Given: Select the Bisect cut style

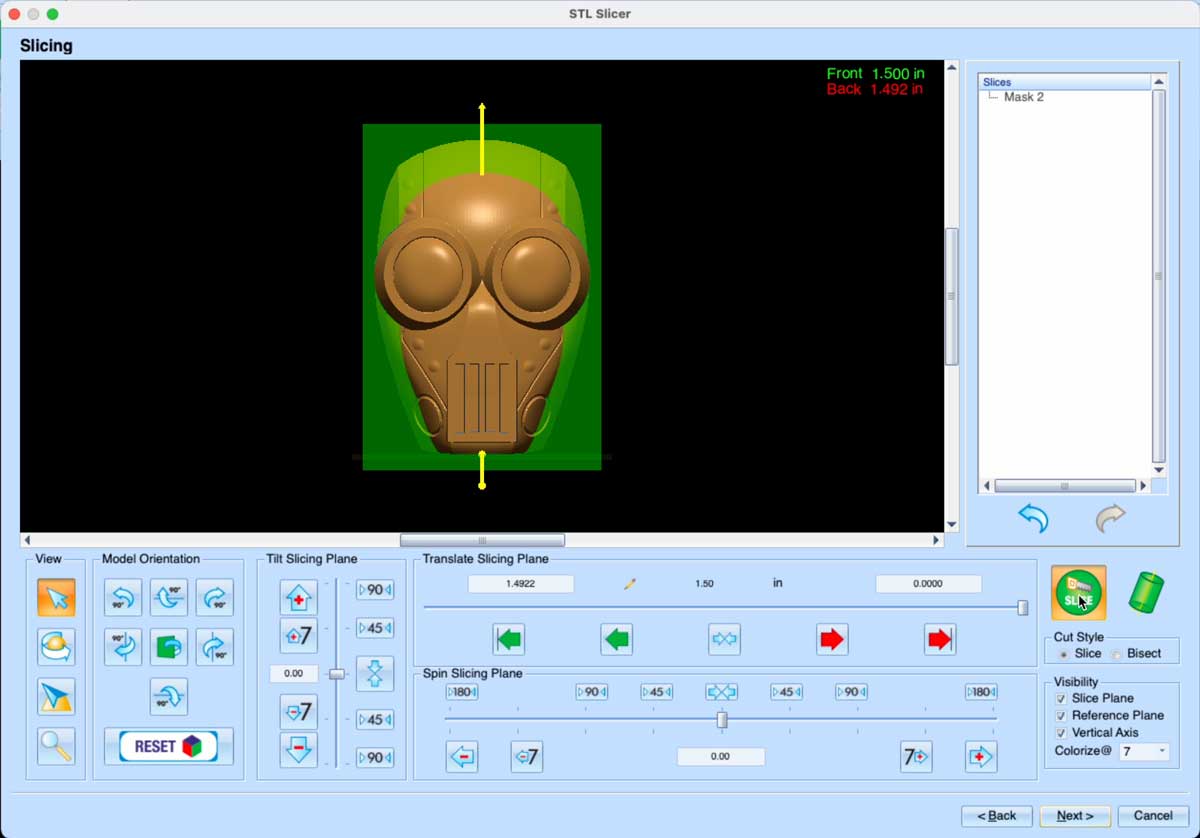Looking at the screenshot, I should pyautogui.click(x=1115, y=655).
